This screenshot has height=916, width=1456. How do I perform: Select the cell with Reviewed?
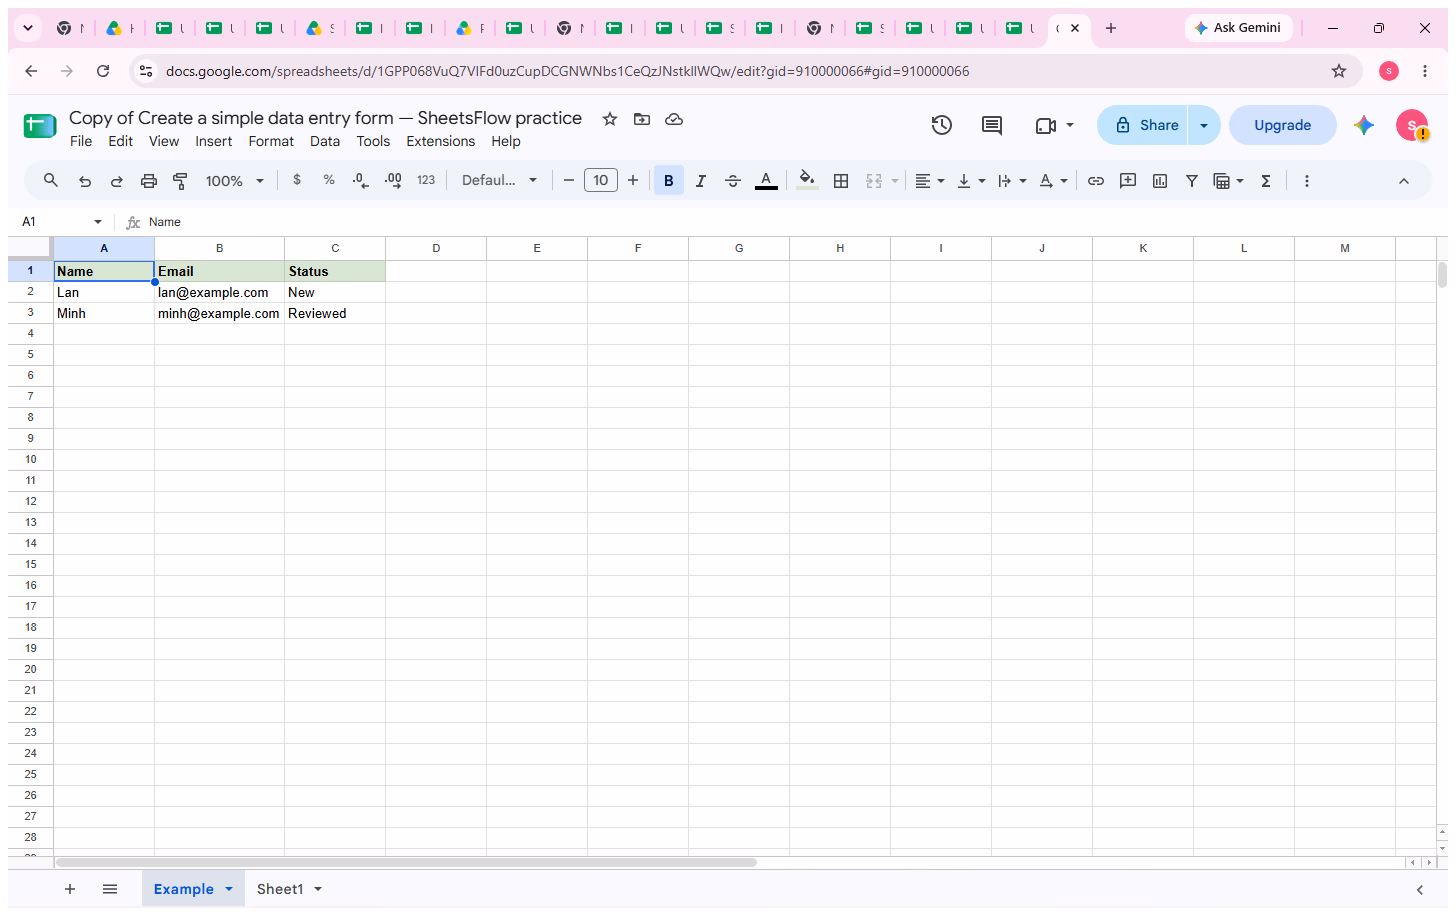[x=335, y=313]
